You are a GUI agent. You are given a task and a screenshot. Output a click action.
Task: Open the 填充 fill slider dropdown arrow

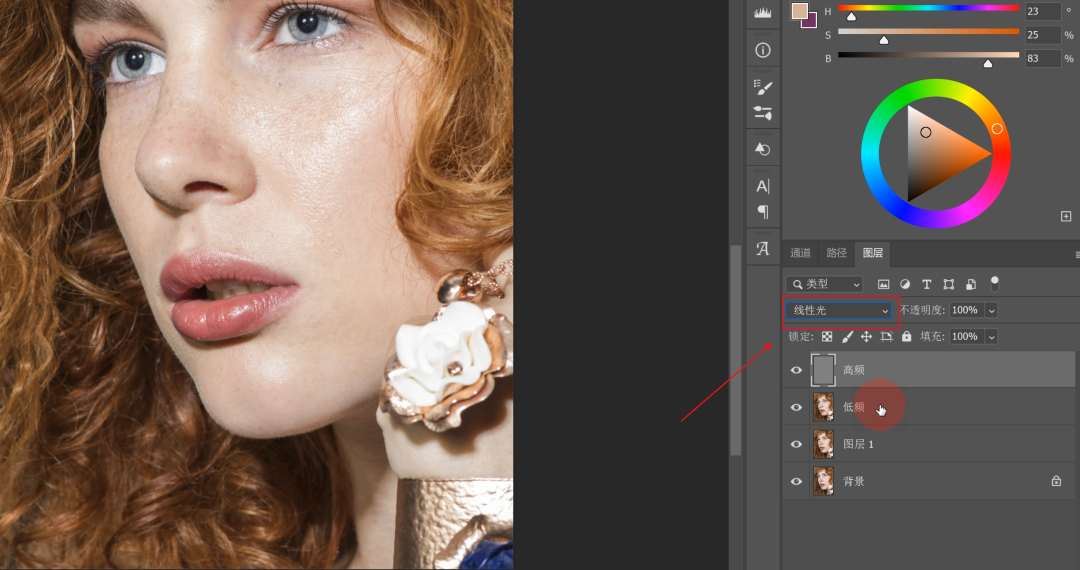[x=992, y=337]
